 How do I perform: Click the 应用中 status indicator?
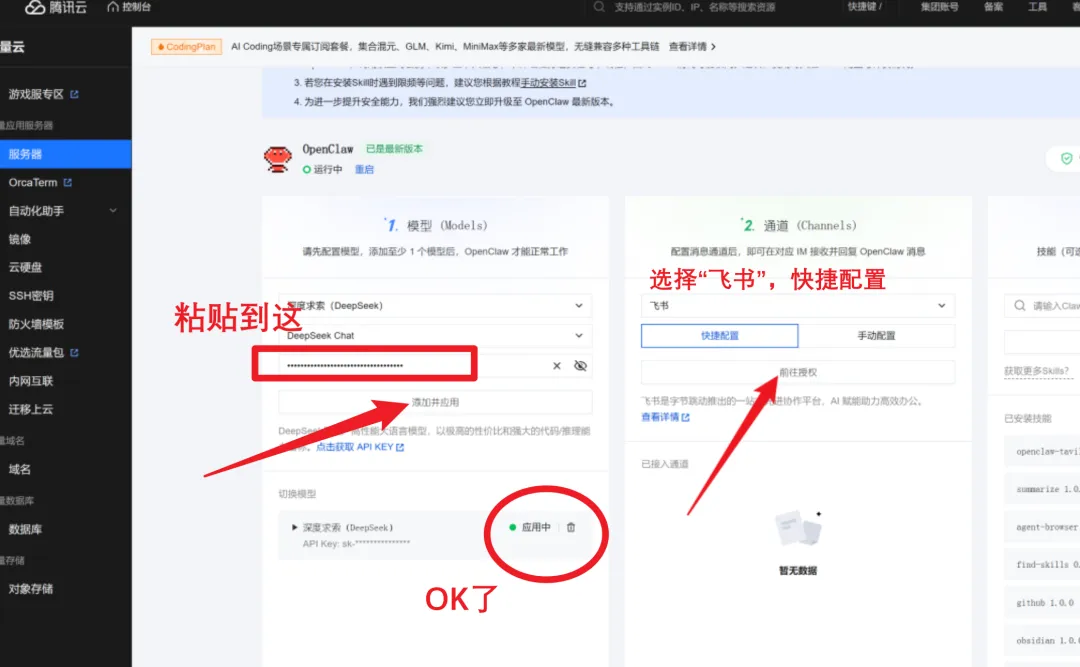coord(530,528)
